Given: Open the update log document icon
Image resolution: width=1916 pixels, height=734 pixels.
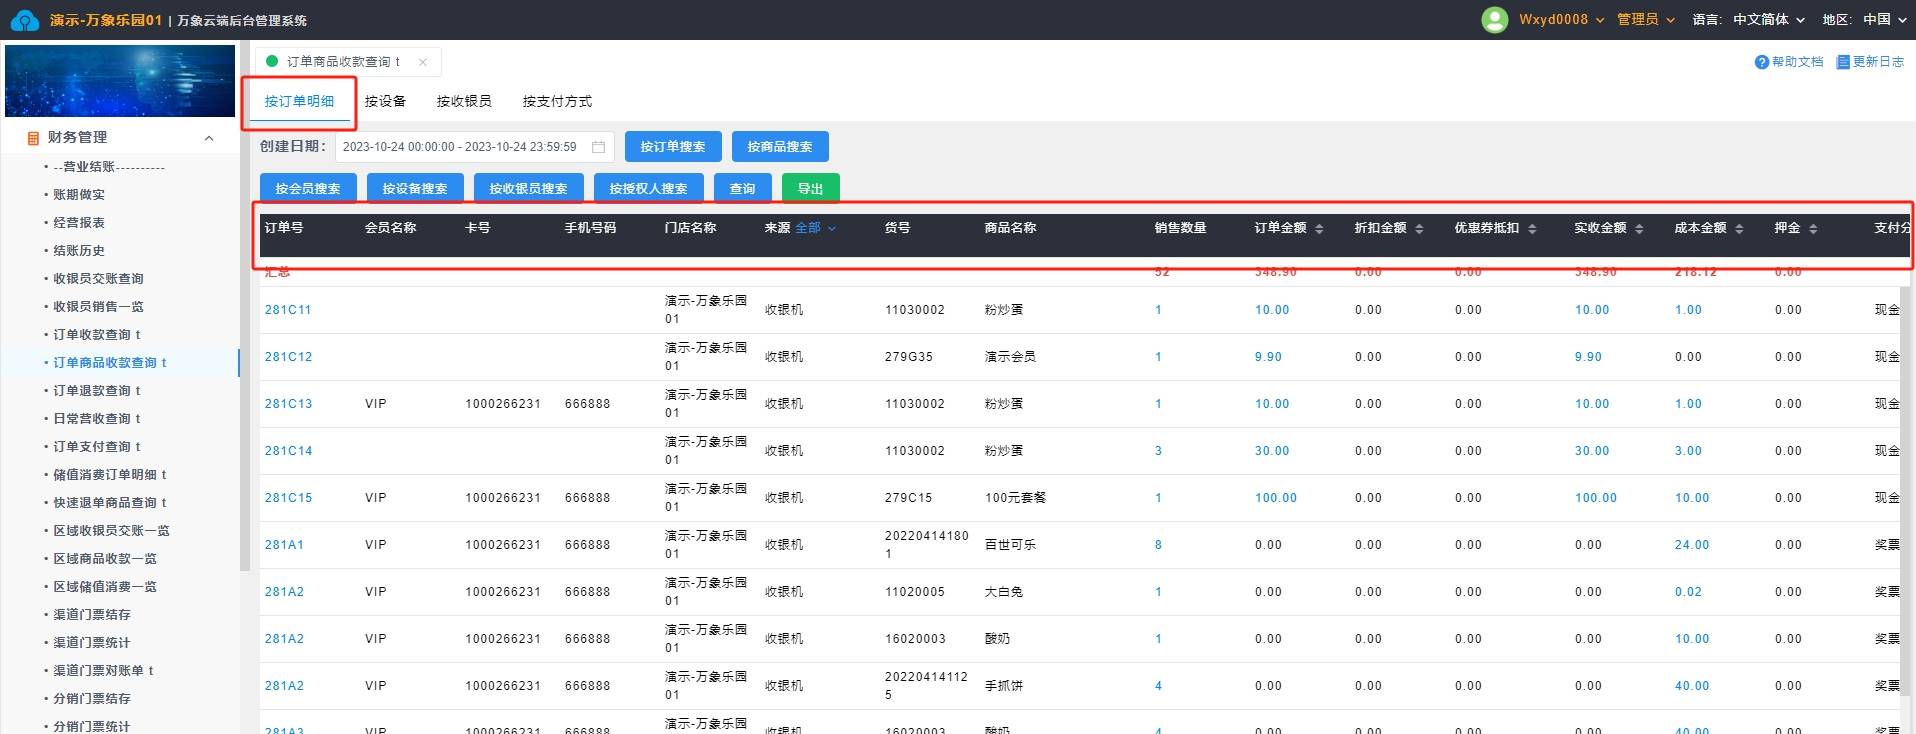Looking at the screenshot, I should 1843,62.
